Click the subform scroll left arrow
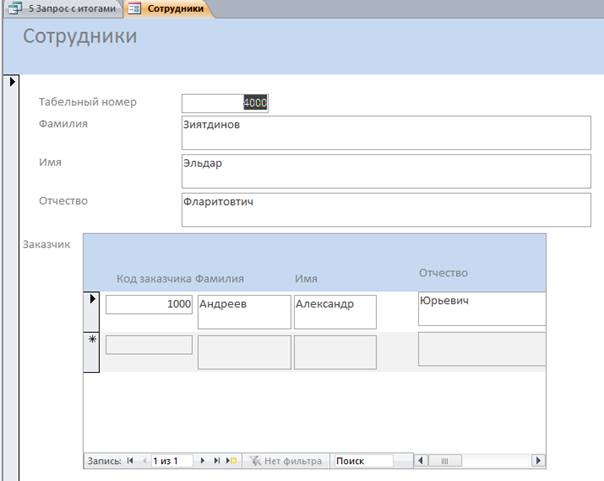 tap(421, 461)
